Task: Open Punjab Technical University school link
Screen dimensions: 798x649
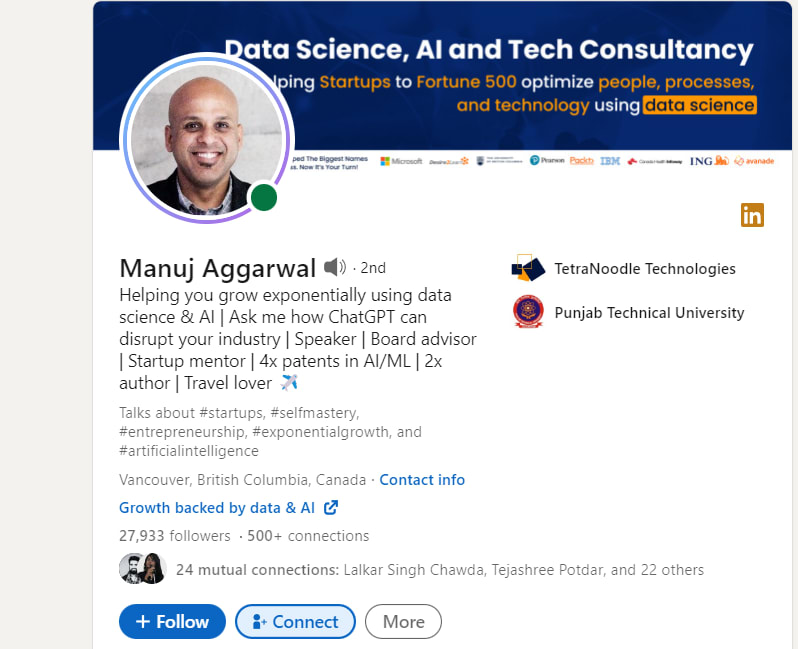Action: [649, 313]
